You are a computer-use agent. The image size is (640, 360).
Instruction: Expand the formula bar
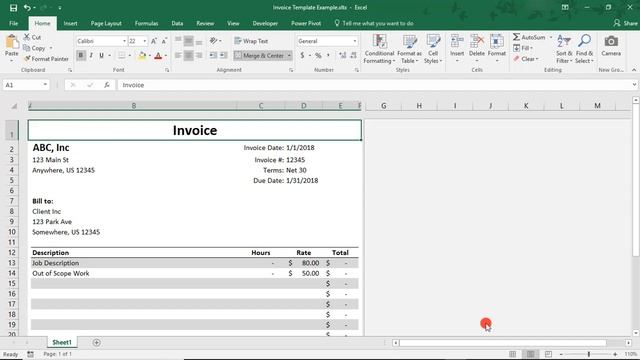pos(634,85)
